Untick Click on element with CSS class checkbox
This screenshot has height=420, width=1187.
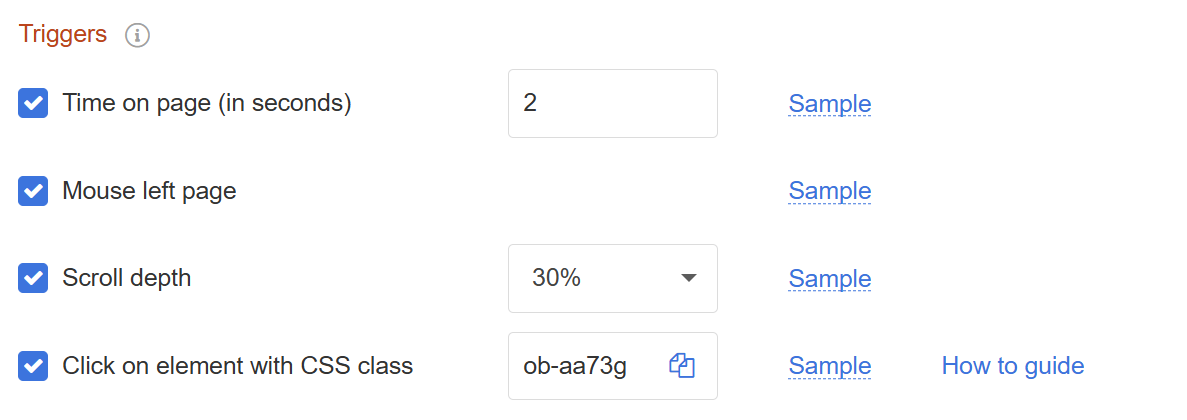tap(33, 366)
